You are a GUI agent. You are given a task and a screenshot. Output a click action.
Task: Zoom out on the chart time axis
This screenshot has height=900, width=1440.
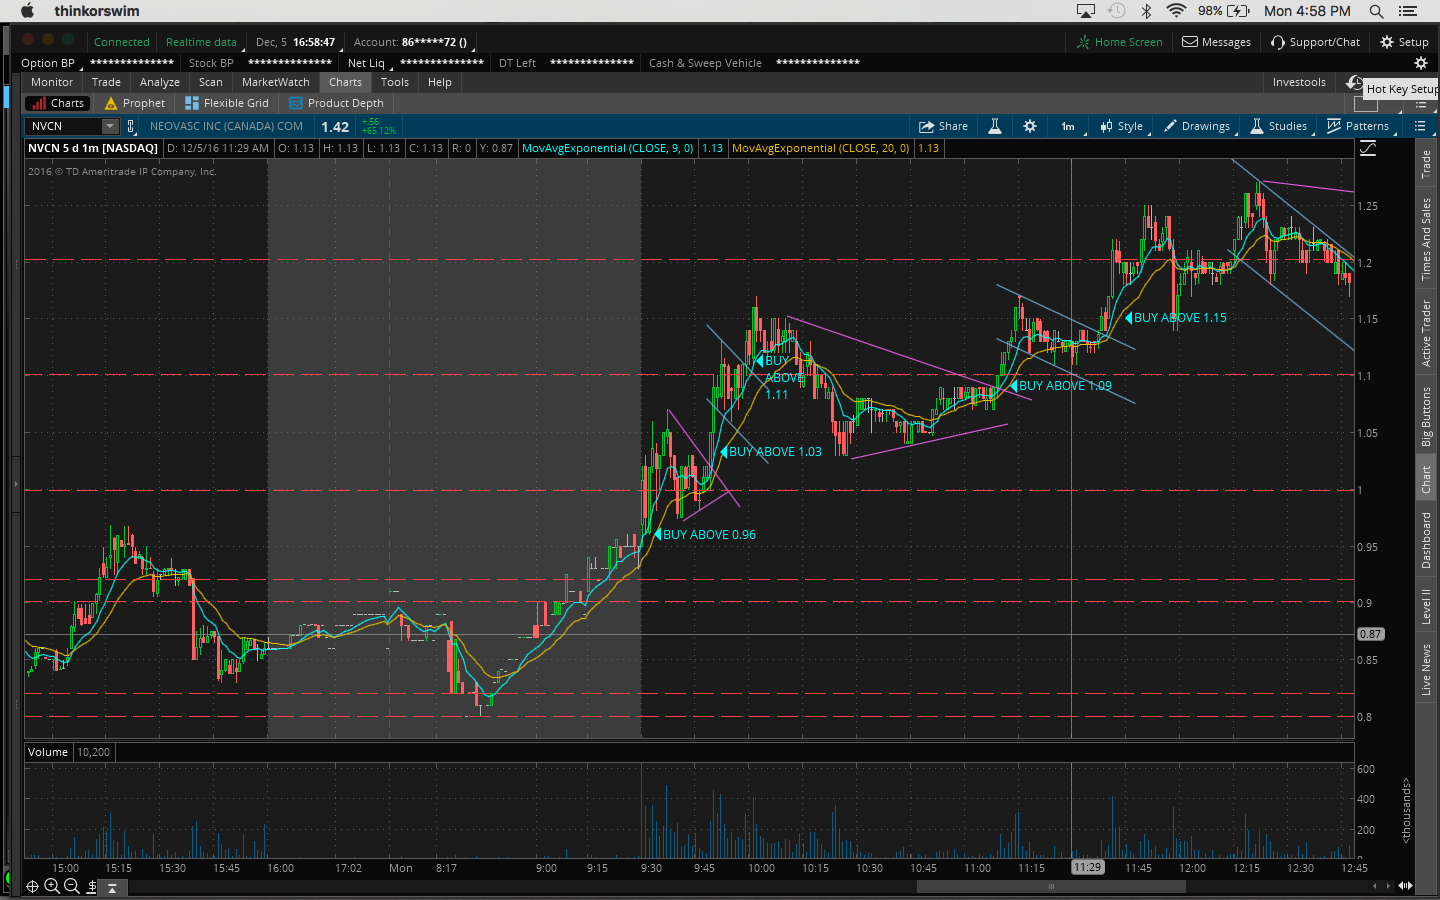(x=72, y=886)
